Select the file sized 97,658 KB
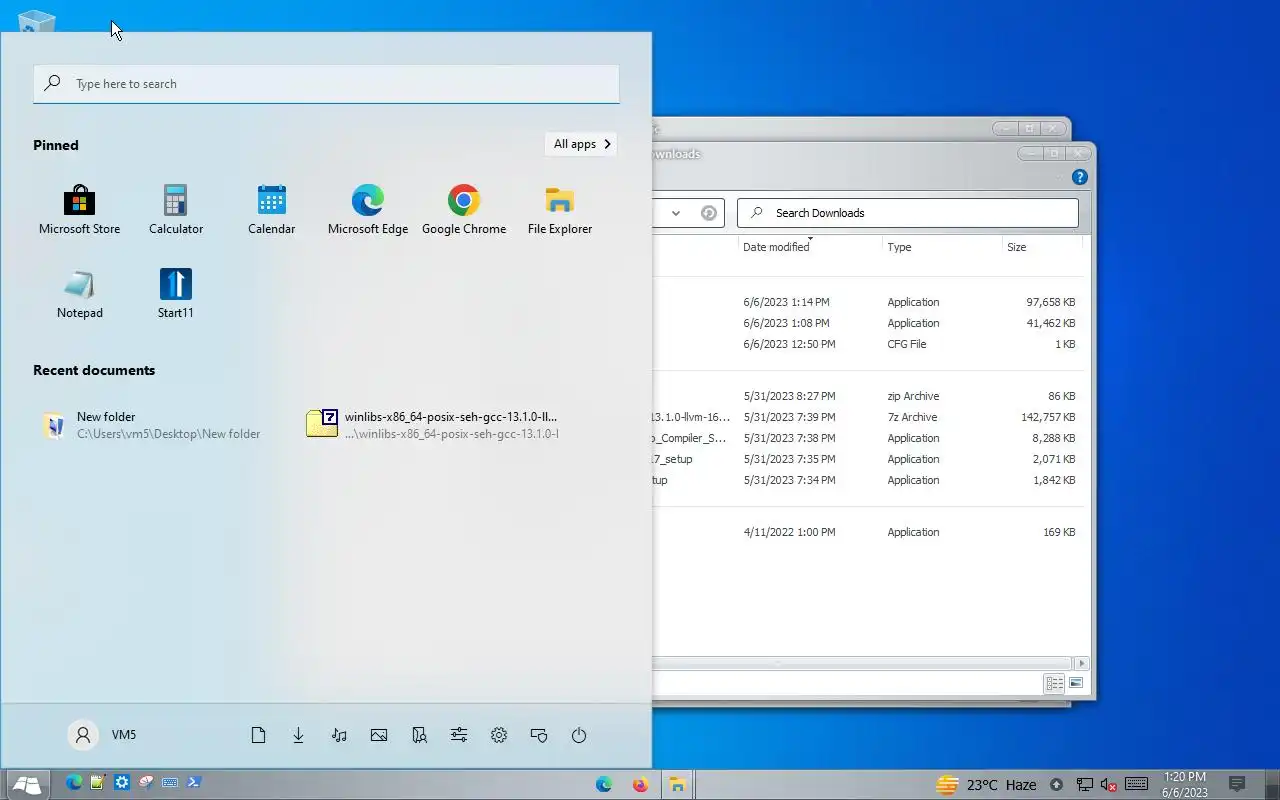Viewport: 1280px width, 800px height. (x=868, y=302)
